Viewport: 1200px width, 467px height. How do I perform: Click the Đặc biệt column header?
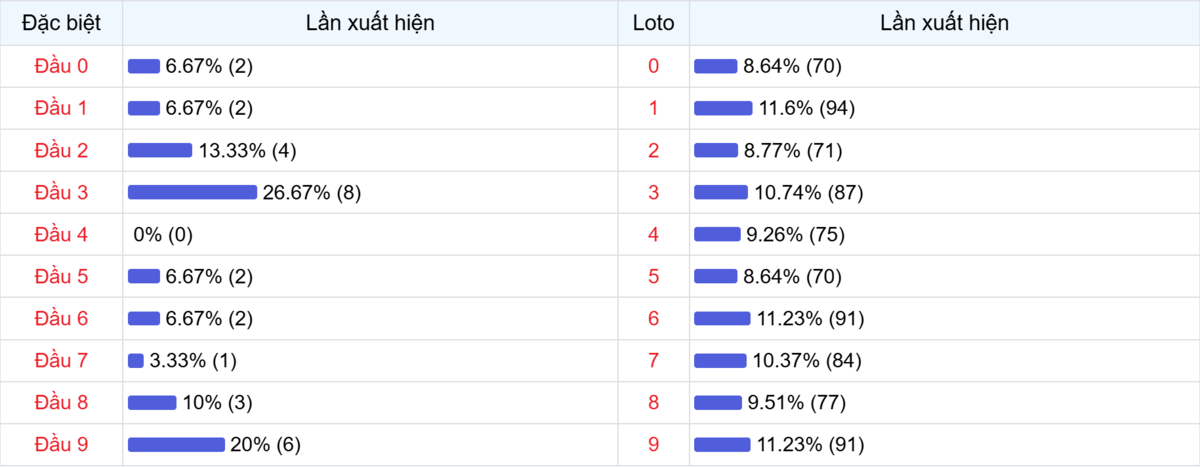point(61,22)
